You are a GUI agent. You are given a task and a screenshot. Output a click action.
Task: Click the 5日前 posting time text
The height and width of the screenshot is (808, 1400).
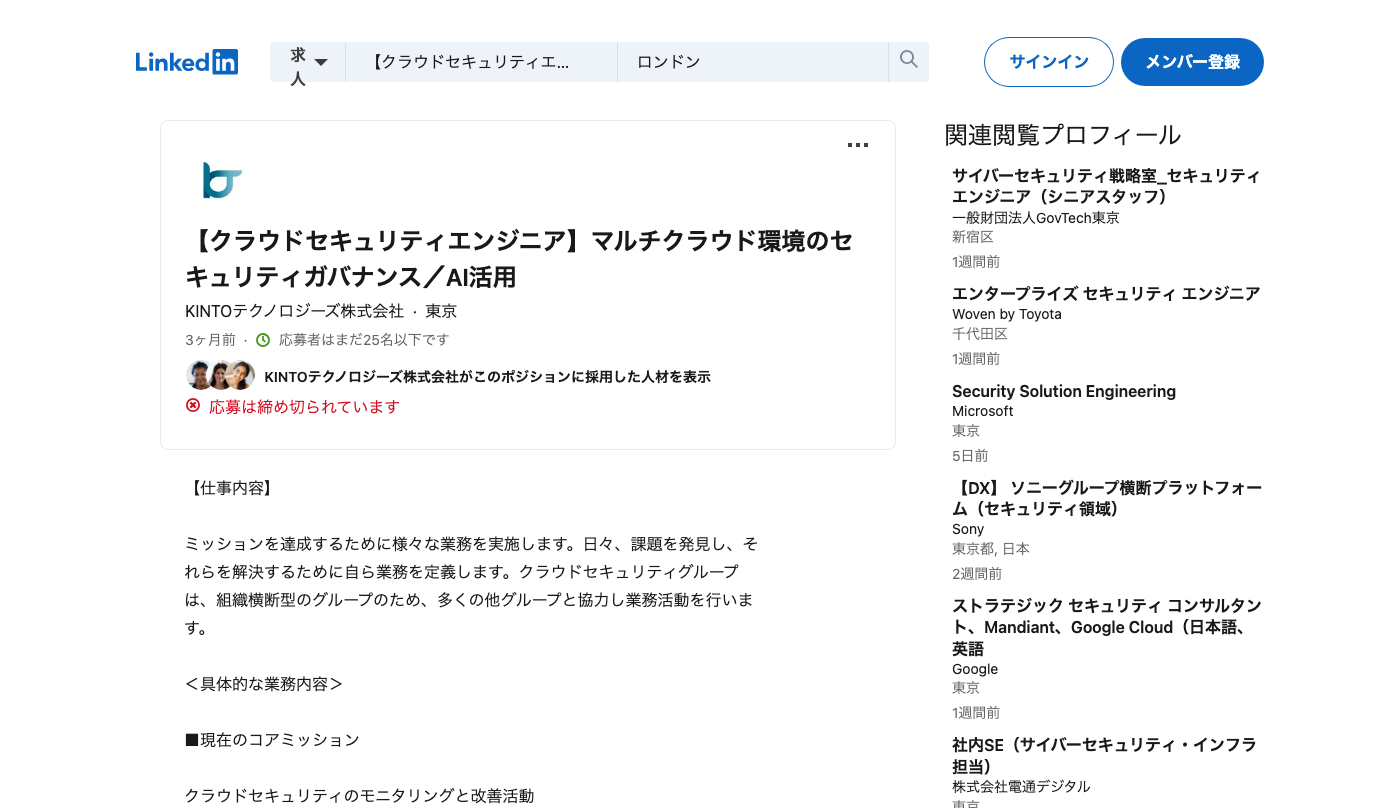[x=970, y=455]
